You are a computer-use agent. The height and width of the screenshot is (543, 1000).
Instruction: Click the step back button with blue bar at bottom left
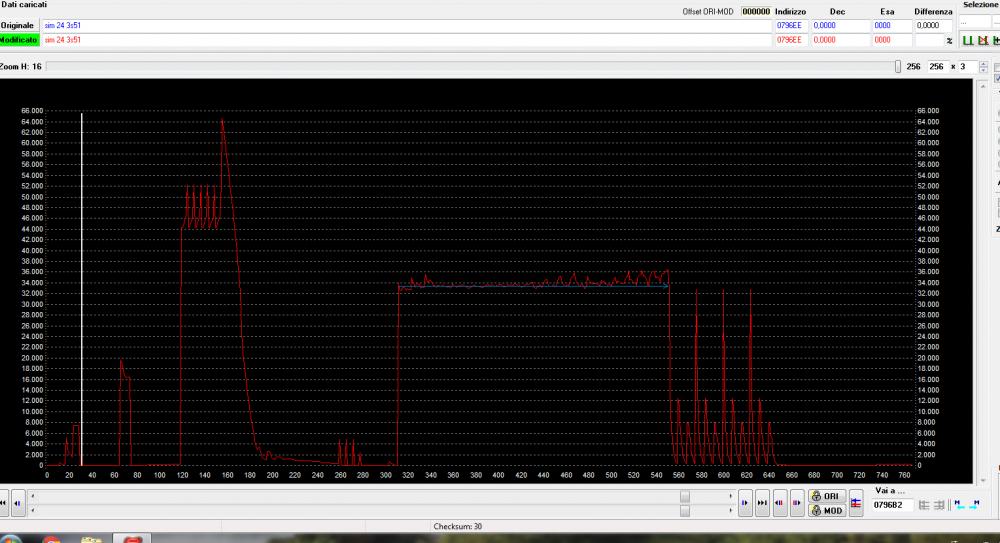(x=18, y=503)
